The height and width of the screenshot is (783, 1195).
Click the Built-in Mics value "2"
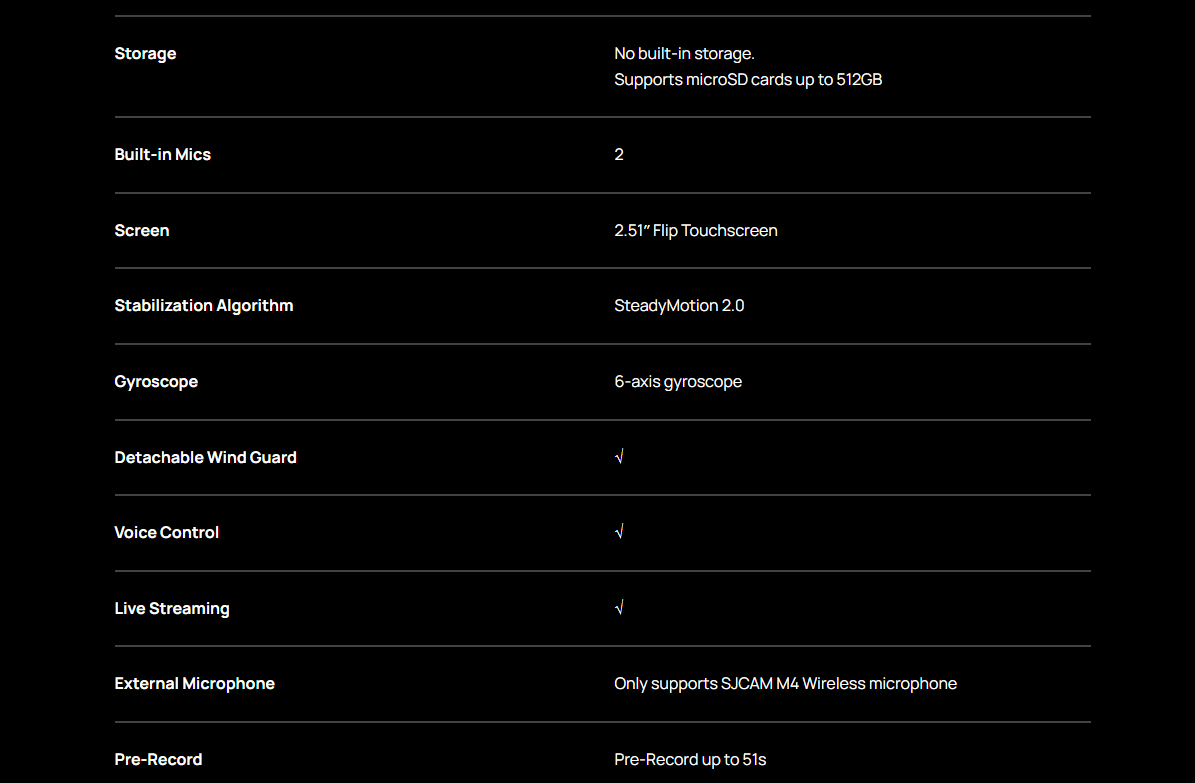click(619, 155)
